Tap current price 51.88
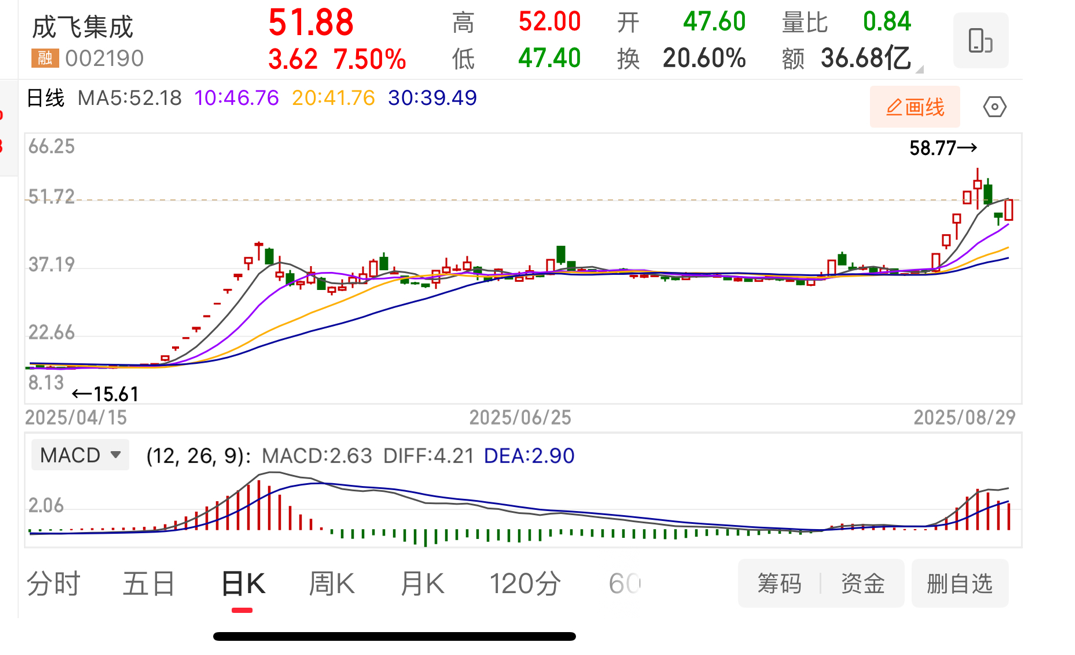 click(311, 23)
